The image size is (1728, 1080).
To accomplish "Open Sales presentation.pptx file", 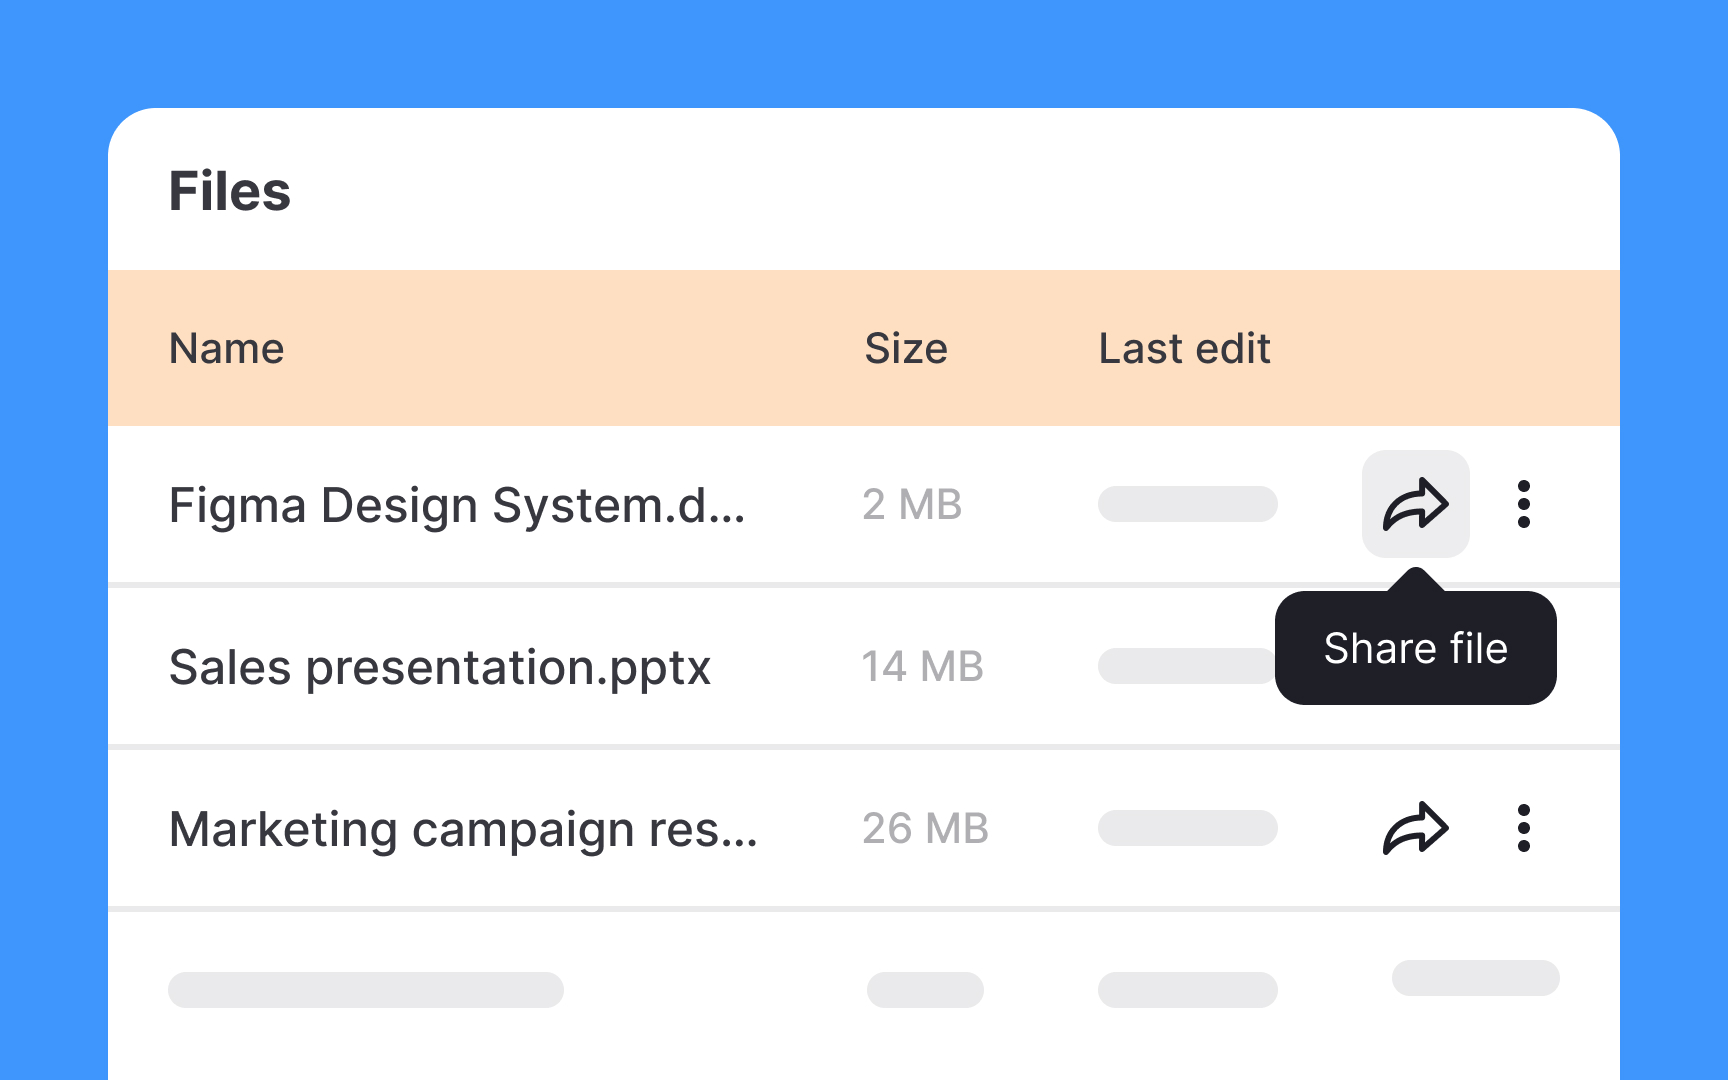I will pyautogui.click(x=440, y=667).
